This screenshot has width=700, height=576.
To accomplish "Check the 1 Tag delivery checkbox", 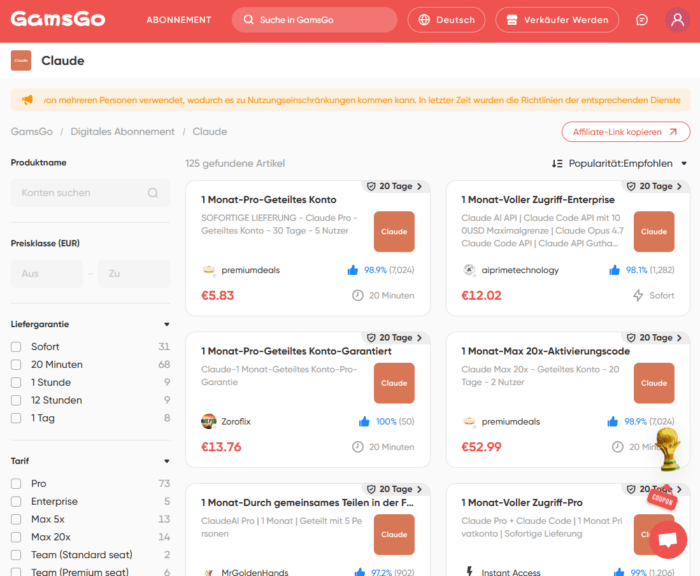I will 16,418.
